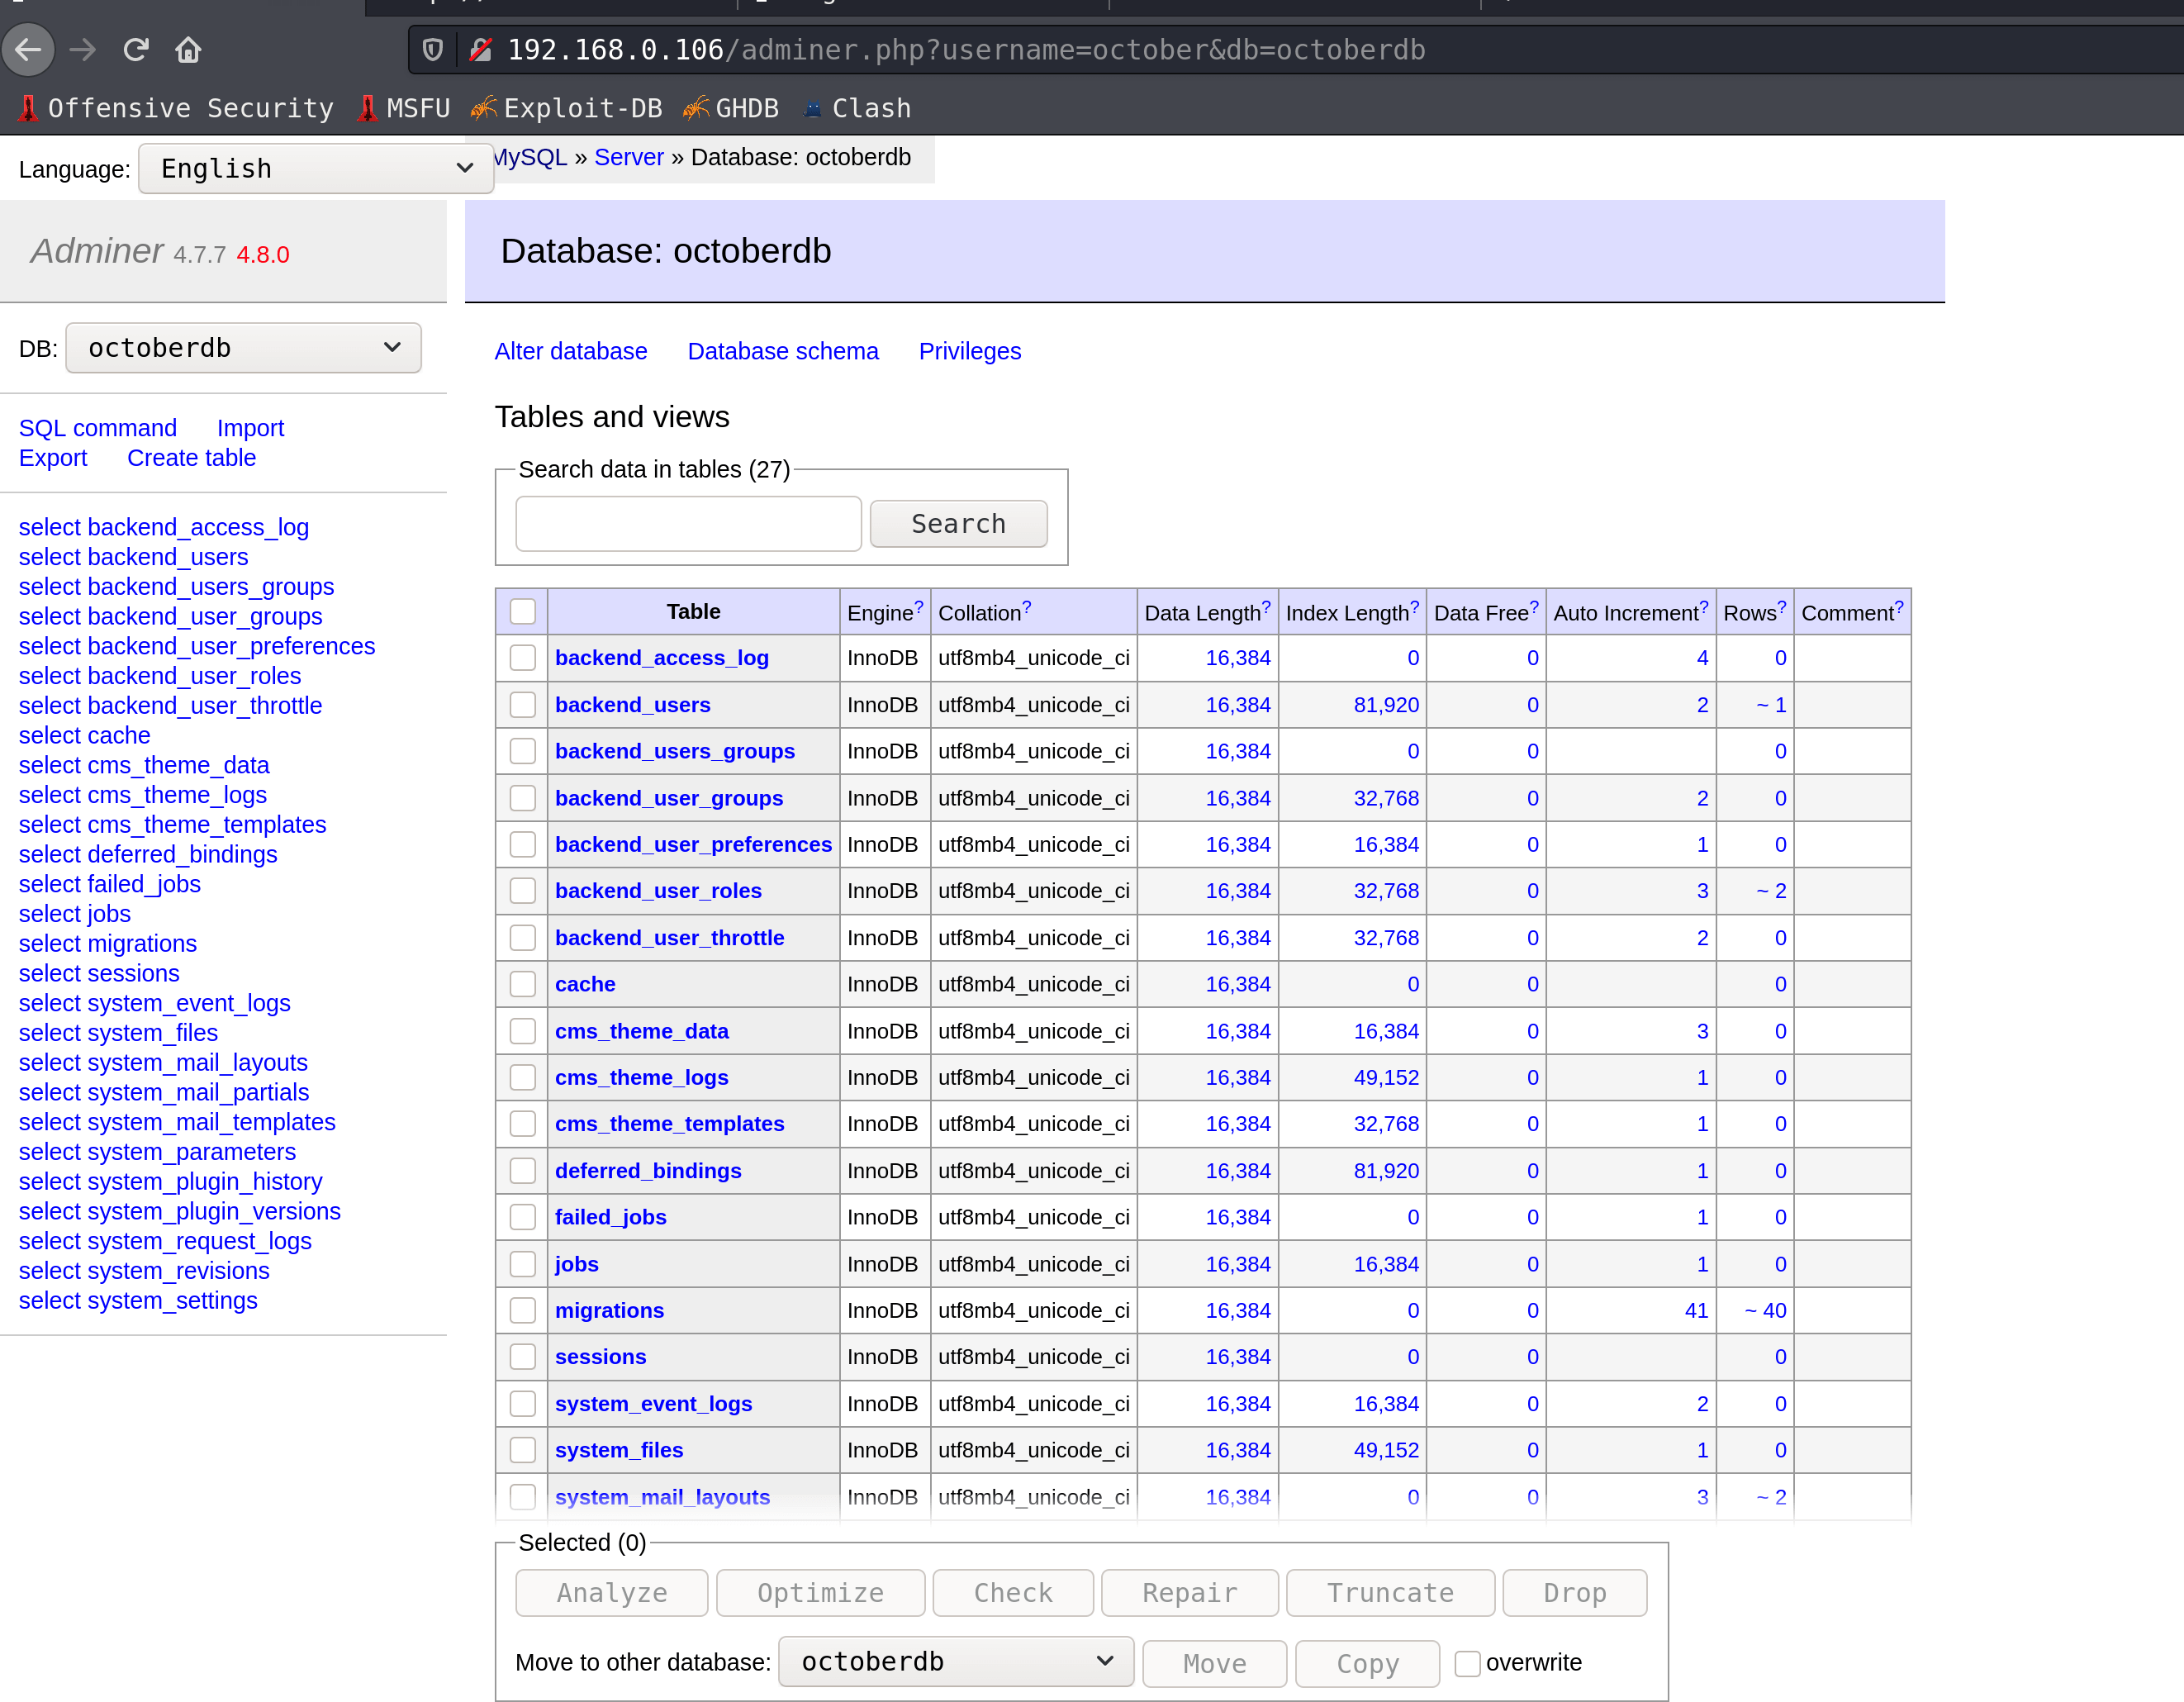Open the Exploit-DB bookmark
The width and height of the screenshot is (2184, 1702).
click(x=567, y=108)
